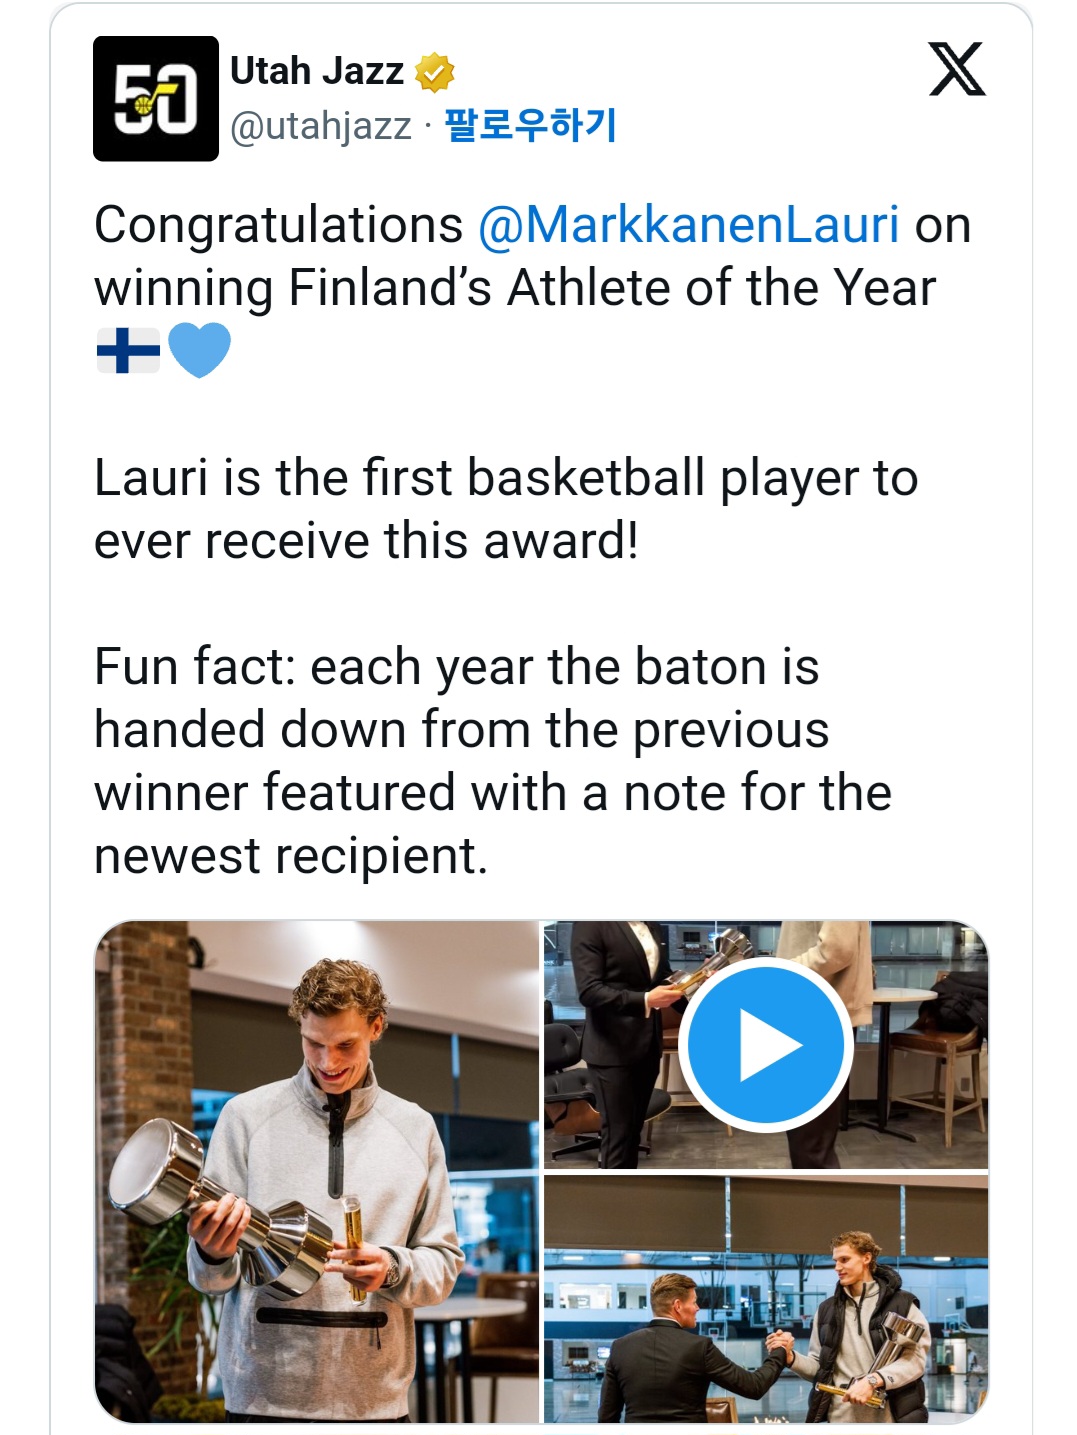Image resolution: width=1077 pixels, height=1435 pixels.
Task: Click the Finland flag emoji
Action: point(128,350)
